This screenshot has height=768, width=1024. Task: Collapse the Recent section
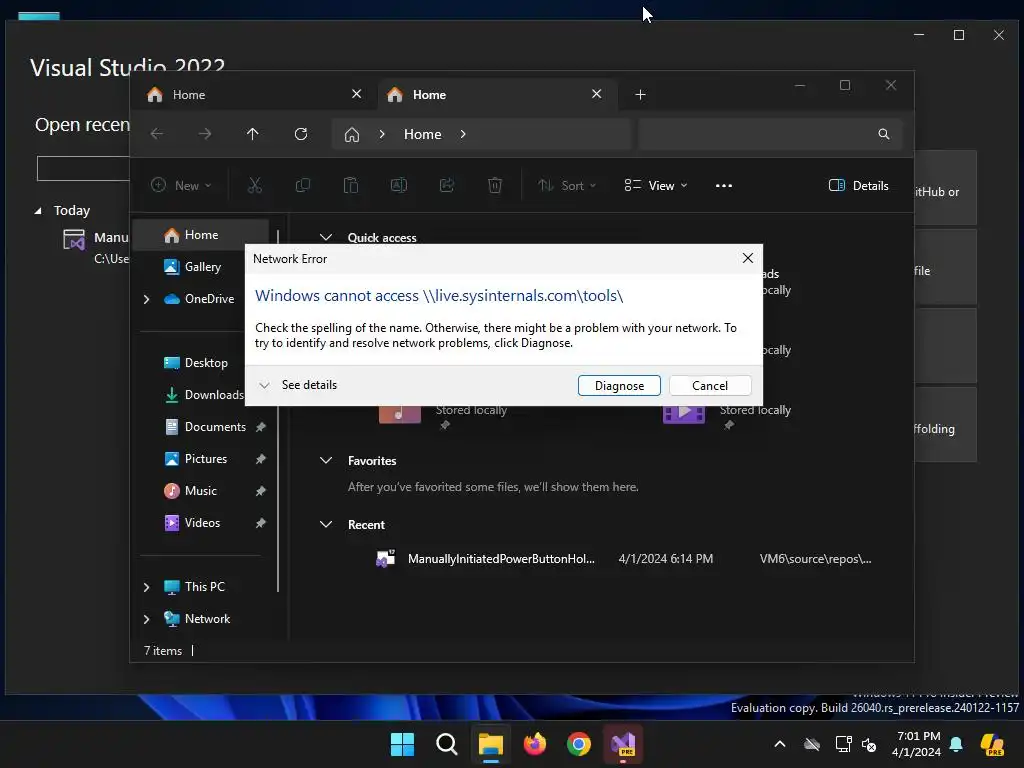[326, 524]
